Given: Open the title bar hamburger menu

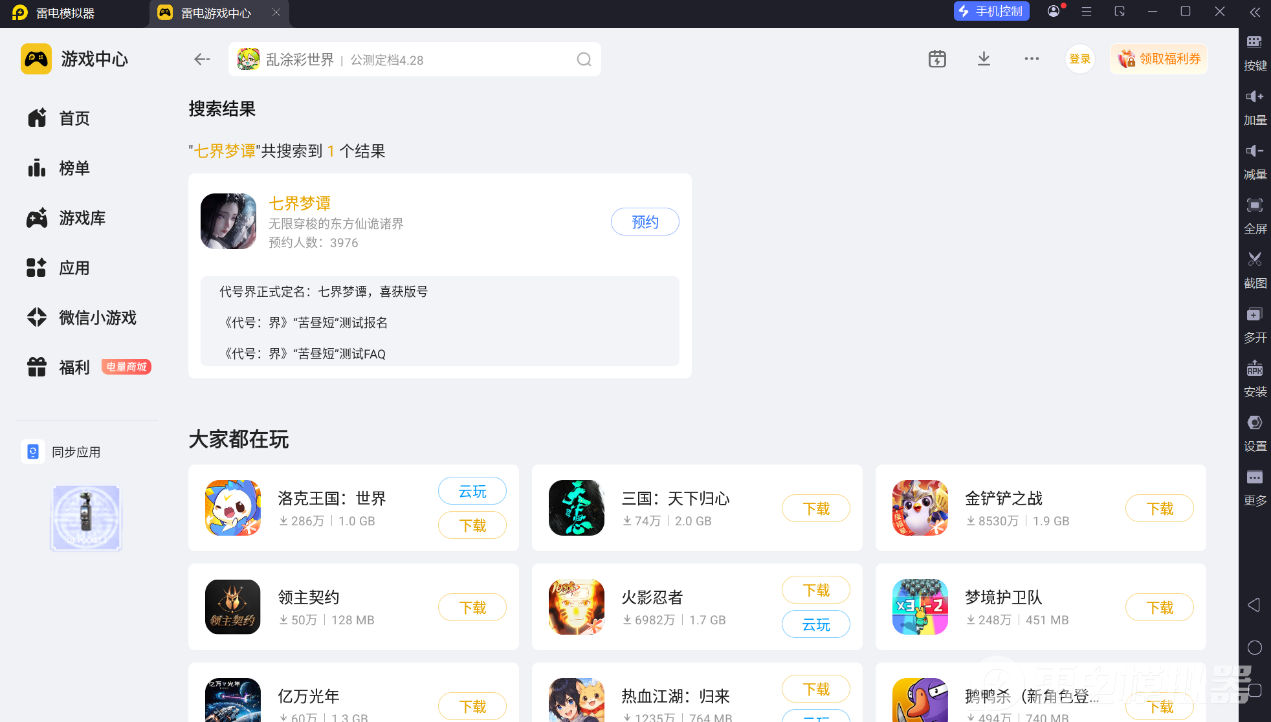Looking at the screenshot, I should [1086, 11].
